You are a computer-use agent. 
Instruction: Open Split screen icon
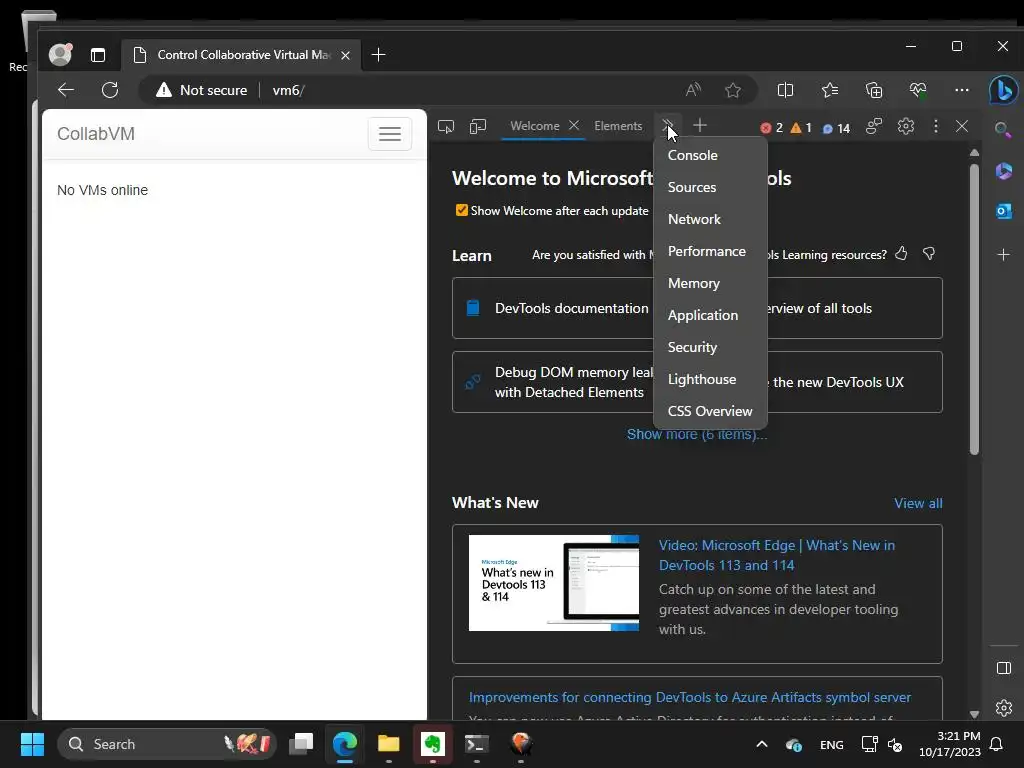pos(786,90)
